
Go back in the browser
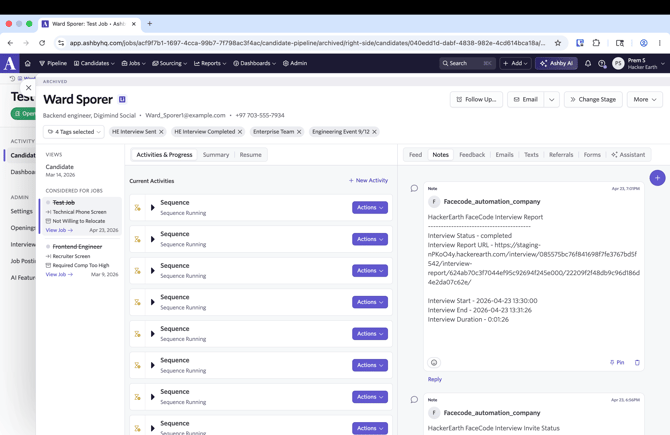click(x=10, y=43)
